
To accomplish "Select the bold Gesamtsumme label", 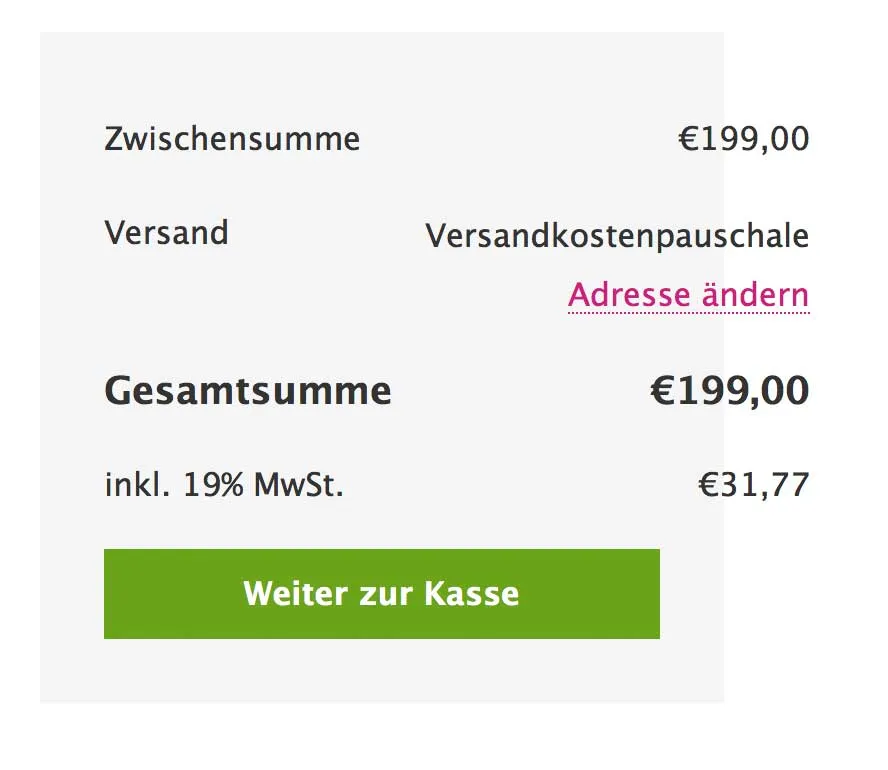I will [248, 391].
